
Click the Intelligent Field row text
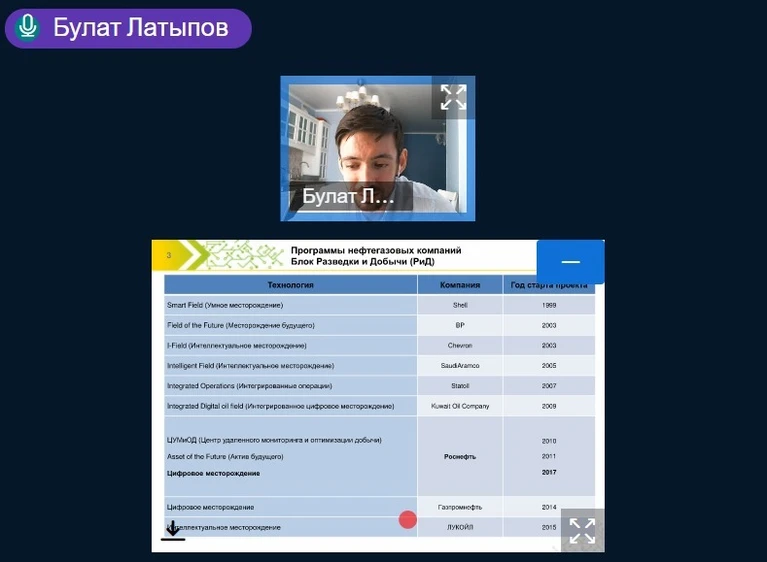(x=250, y=366)
